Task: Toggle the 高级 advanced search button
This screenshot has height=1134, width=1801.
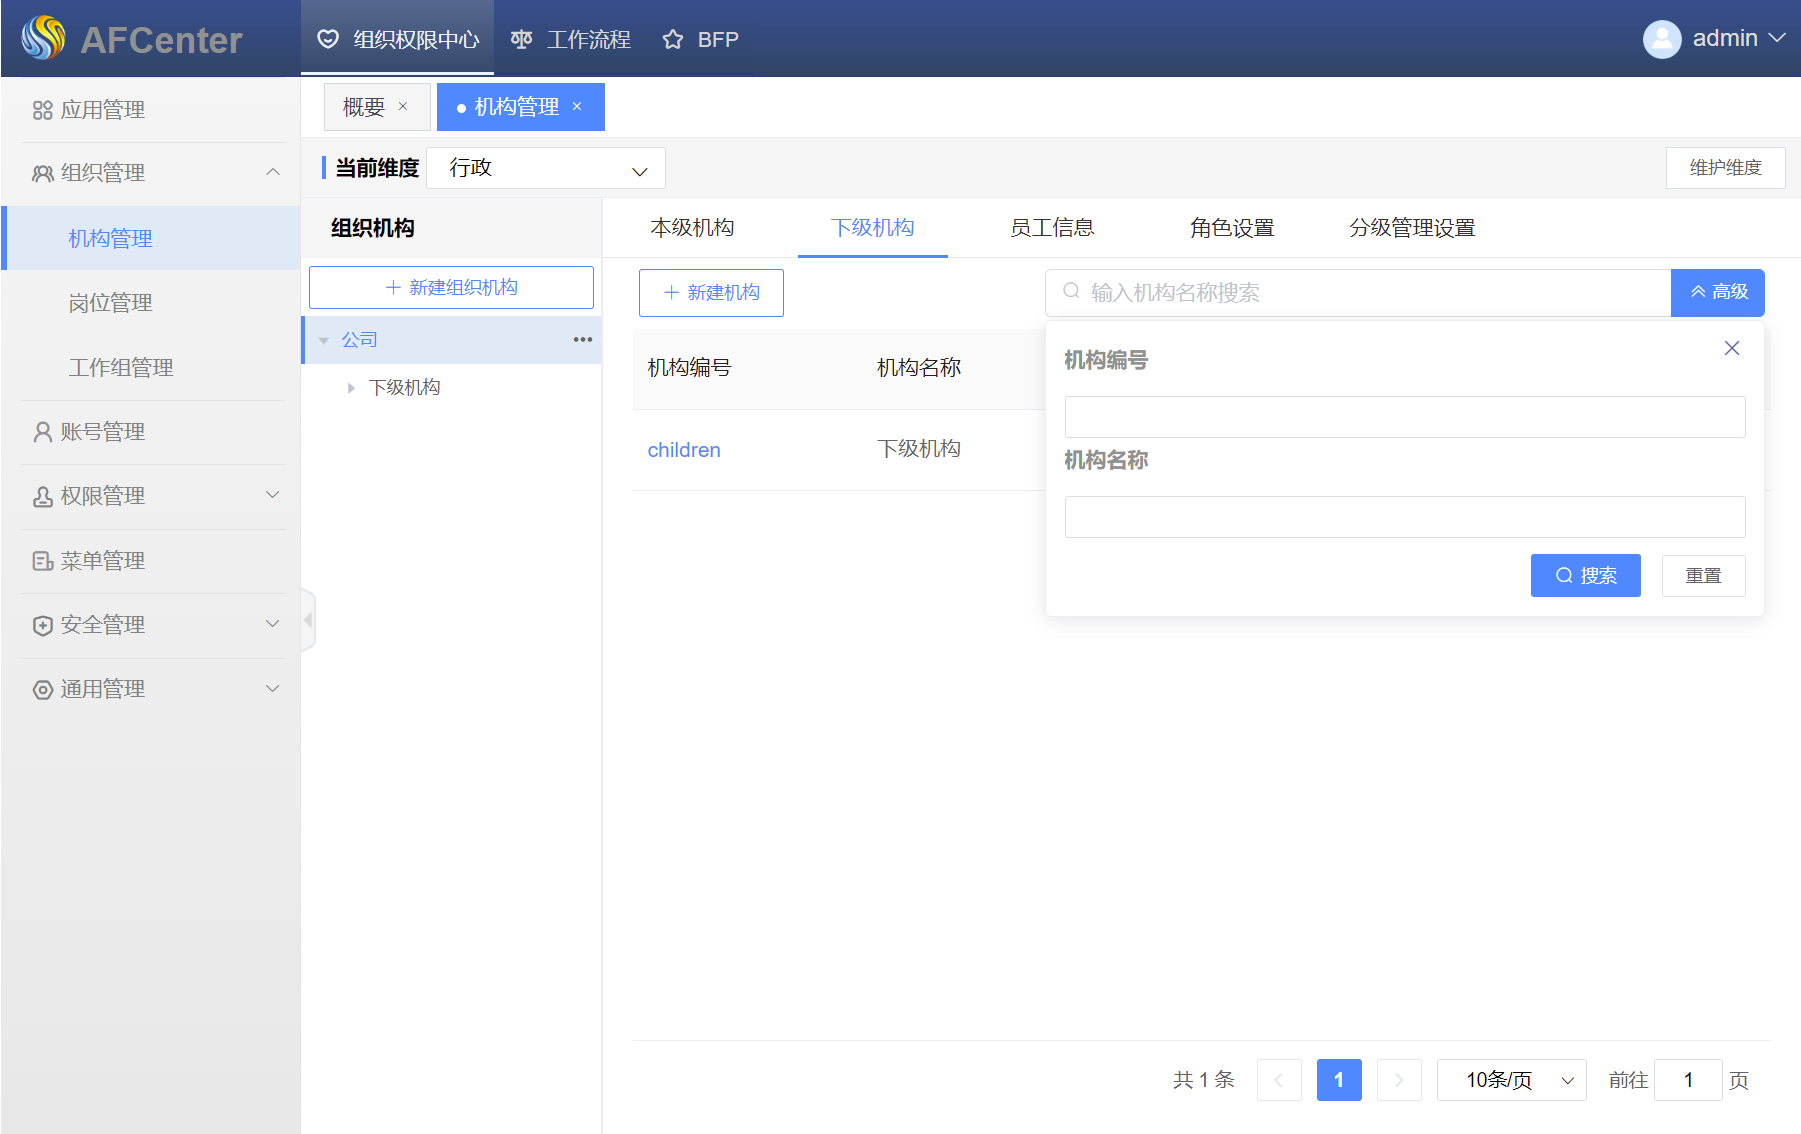Action: pos(1717,292)
